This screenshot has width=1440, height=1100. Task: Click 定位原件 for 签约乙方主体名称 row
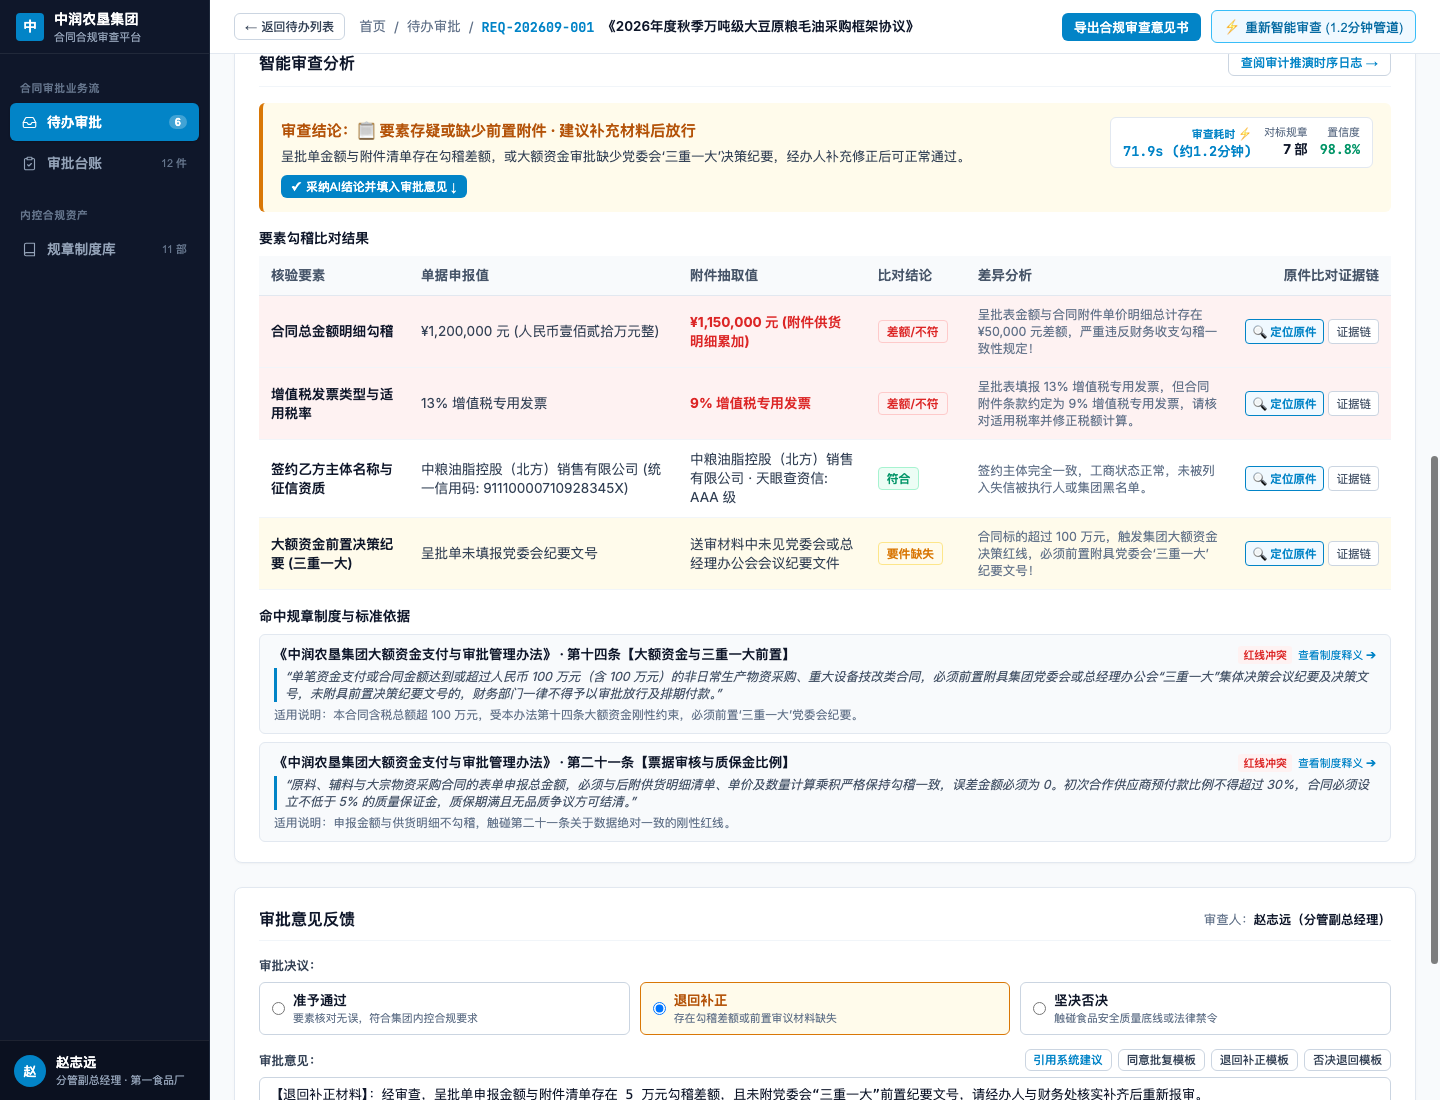[x=1284, y=479]
